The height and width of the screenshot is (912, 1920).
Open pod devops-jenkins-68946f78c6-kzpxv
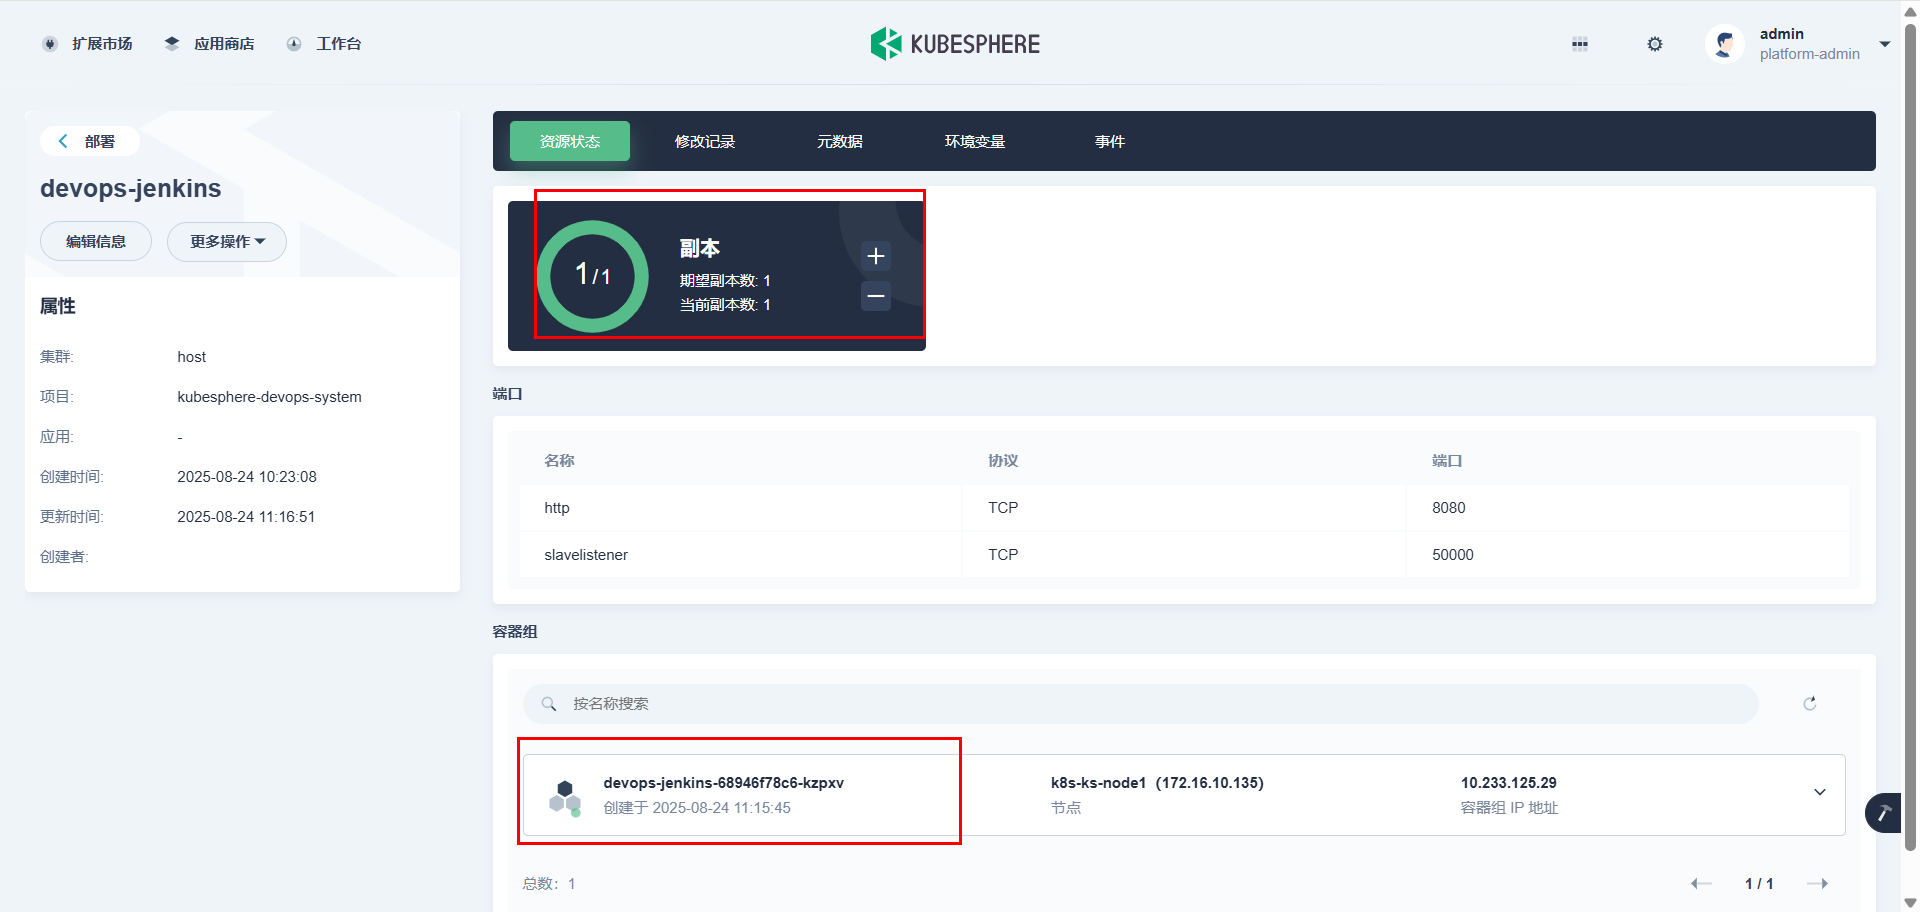(x=723, y=783)
